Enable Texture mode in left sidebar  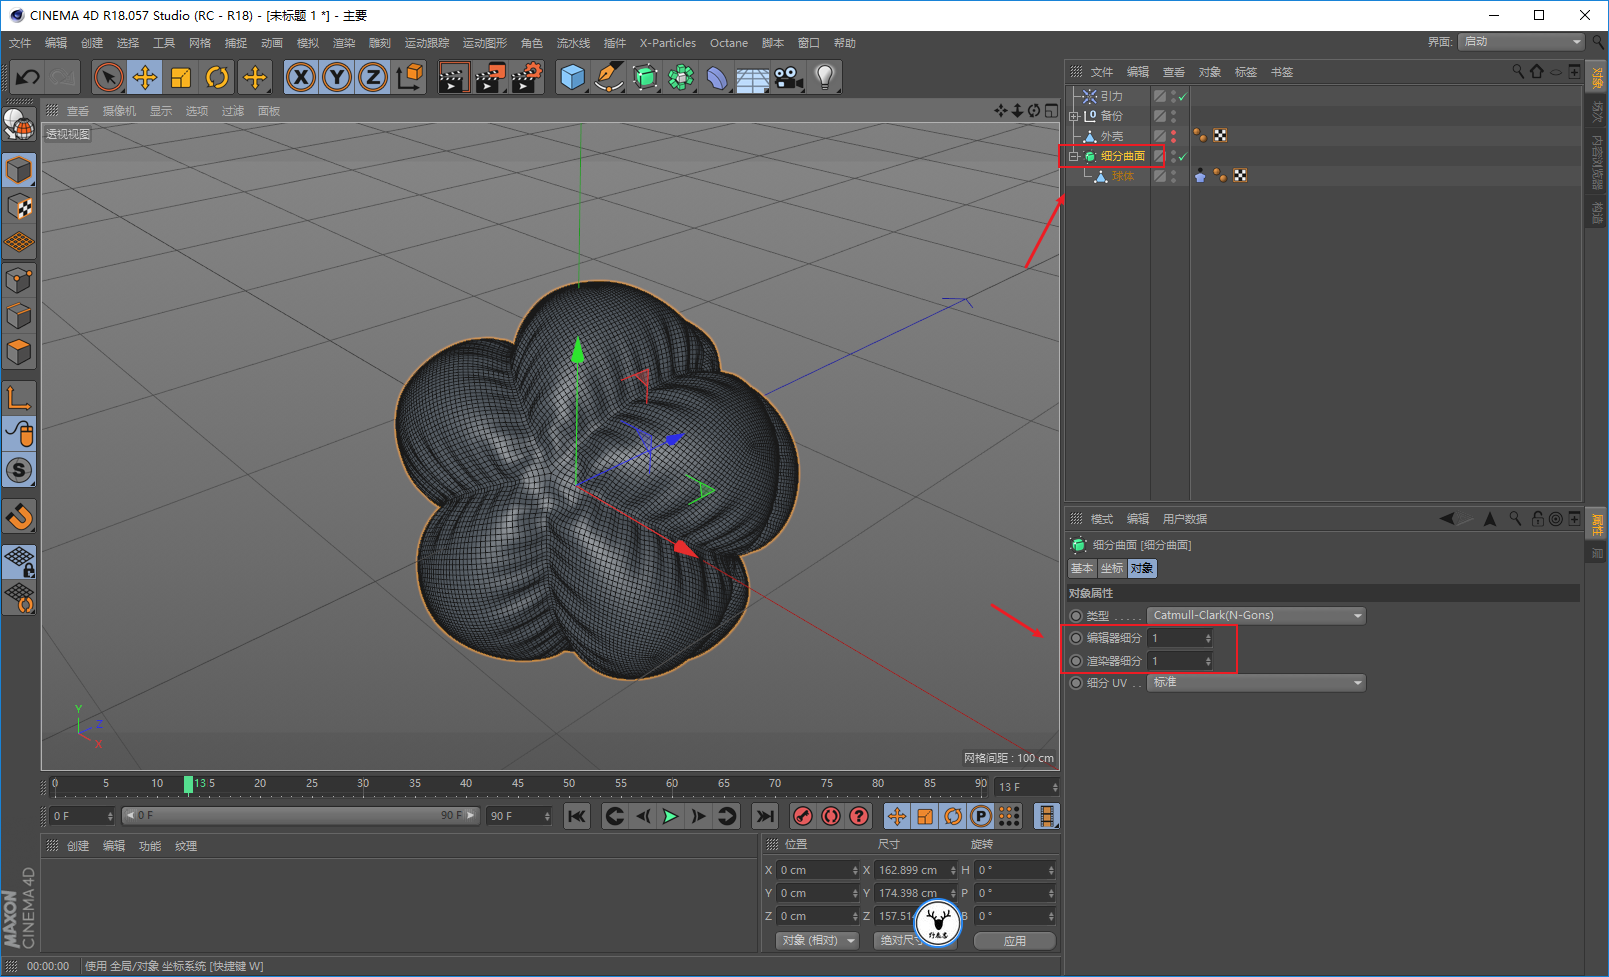[19, 206]
